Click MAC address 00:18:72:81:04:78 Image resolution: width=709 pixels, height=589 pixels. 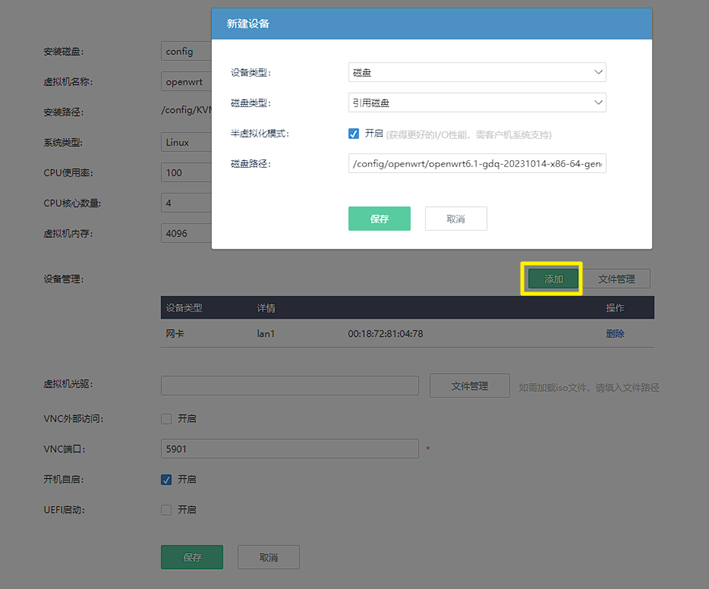pyautogui.click(x=386, y=334)
